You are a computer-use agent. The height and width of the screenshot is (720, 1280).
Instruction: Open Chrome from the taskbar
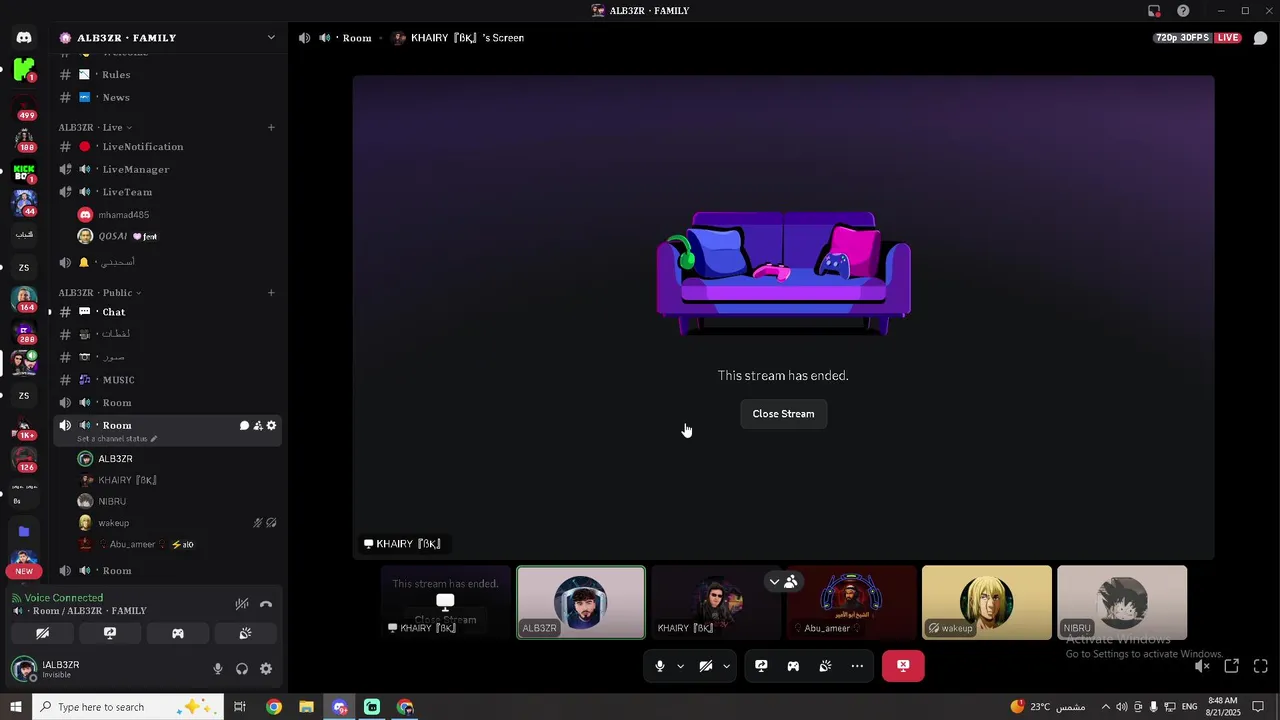(x=274, y=707)
